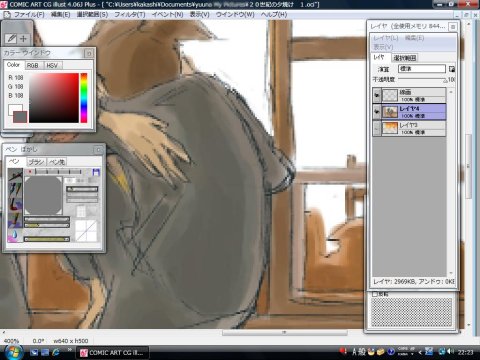Switch to the 選択範囲 tab in the layer panel
This screenshot has width=480, height=360.
coord(405,58)
